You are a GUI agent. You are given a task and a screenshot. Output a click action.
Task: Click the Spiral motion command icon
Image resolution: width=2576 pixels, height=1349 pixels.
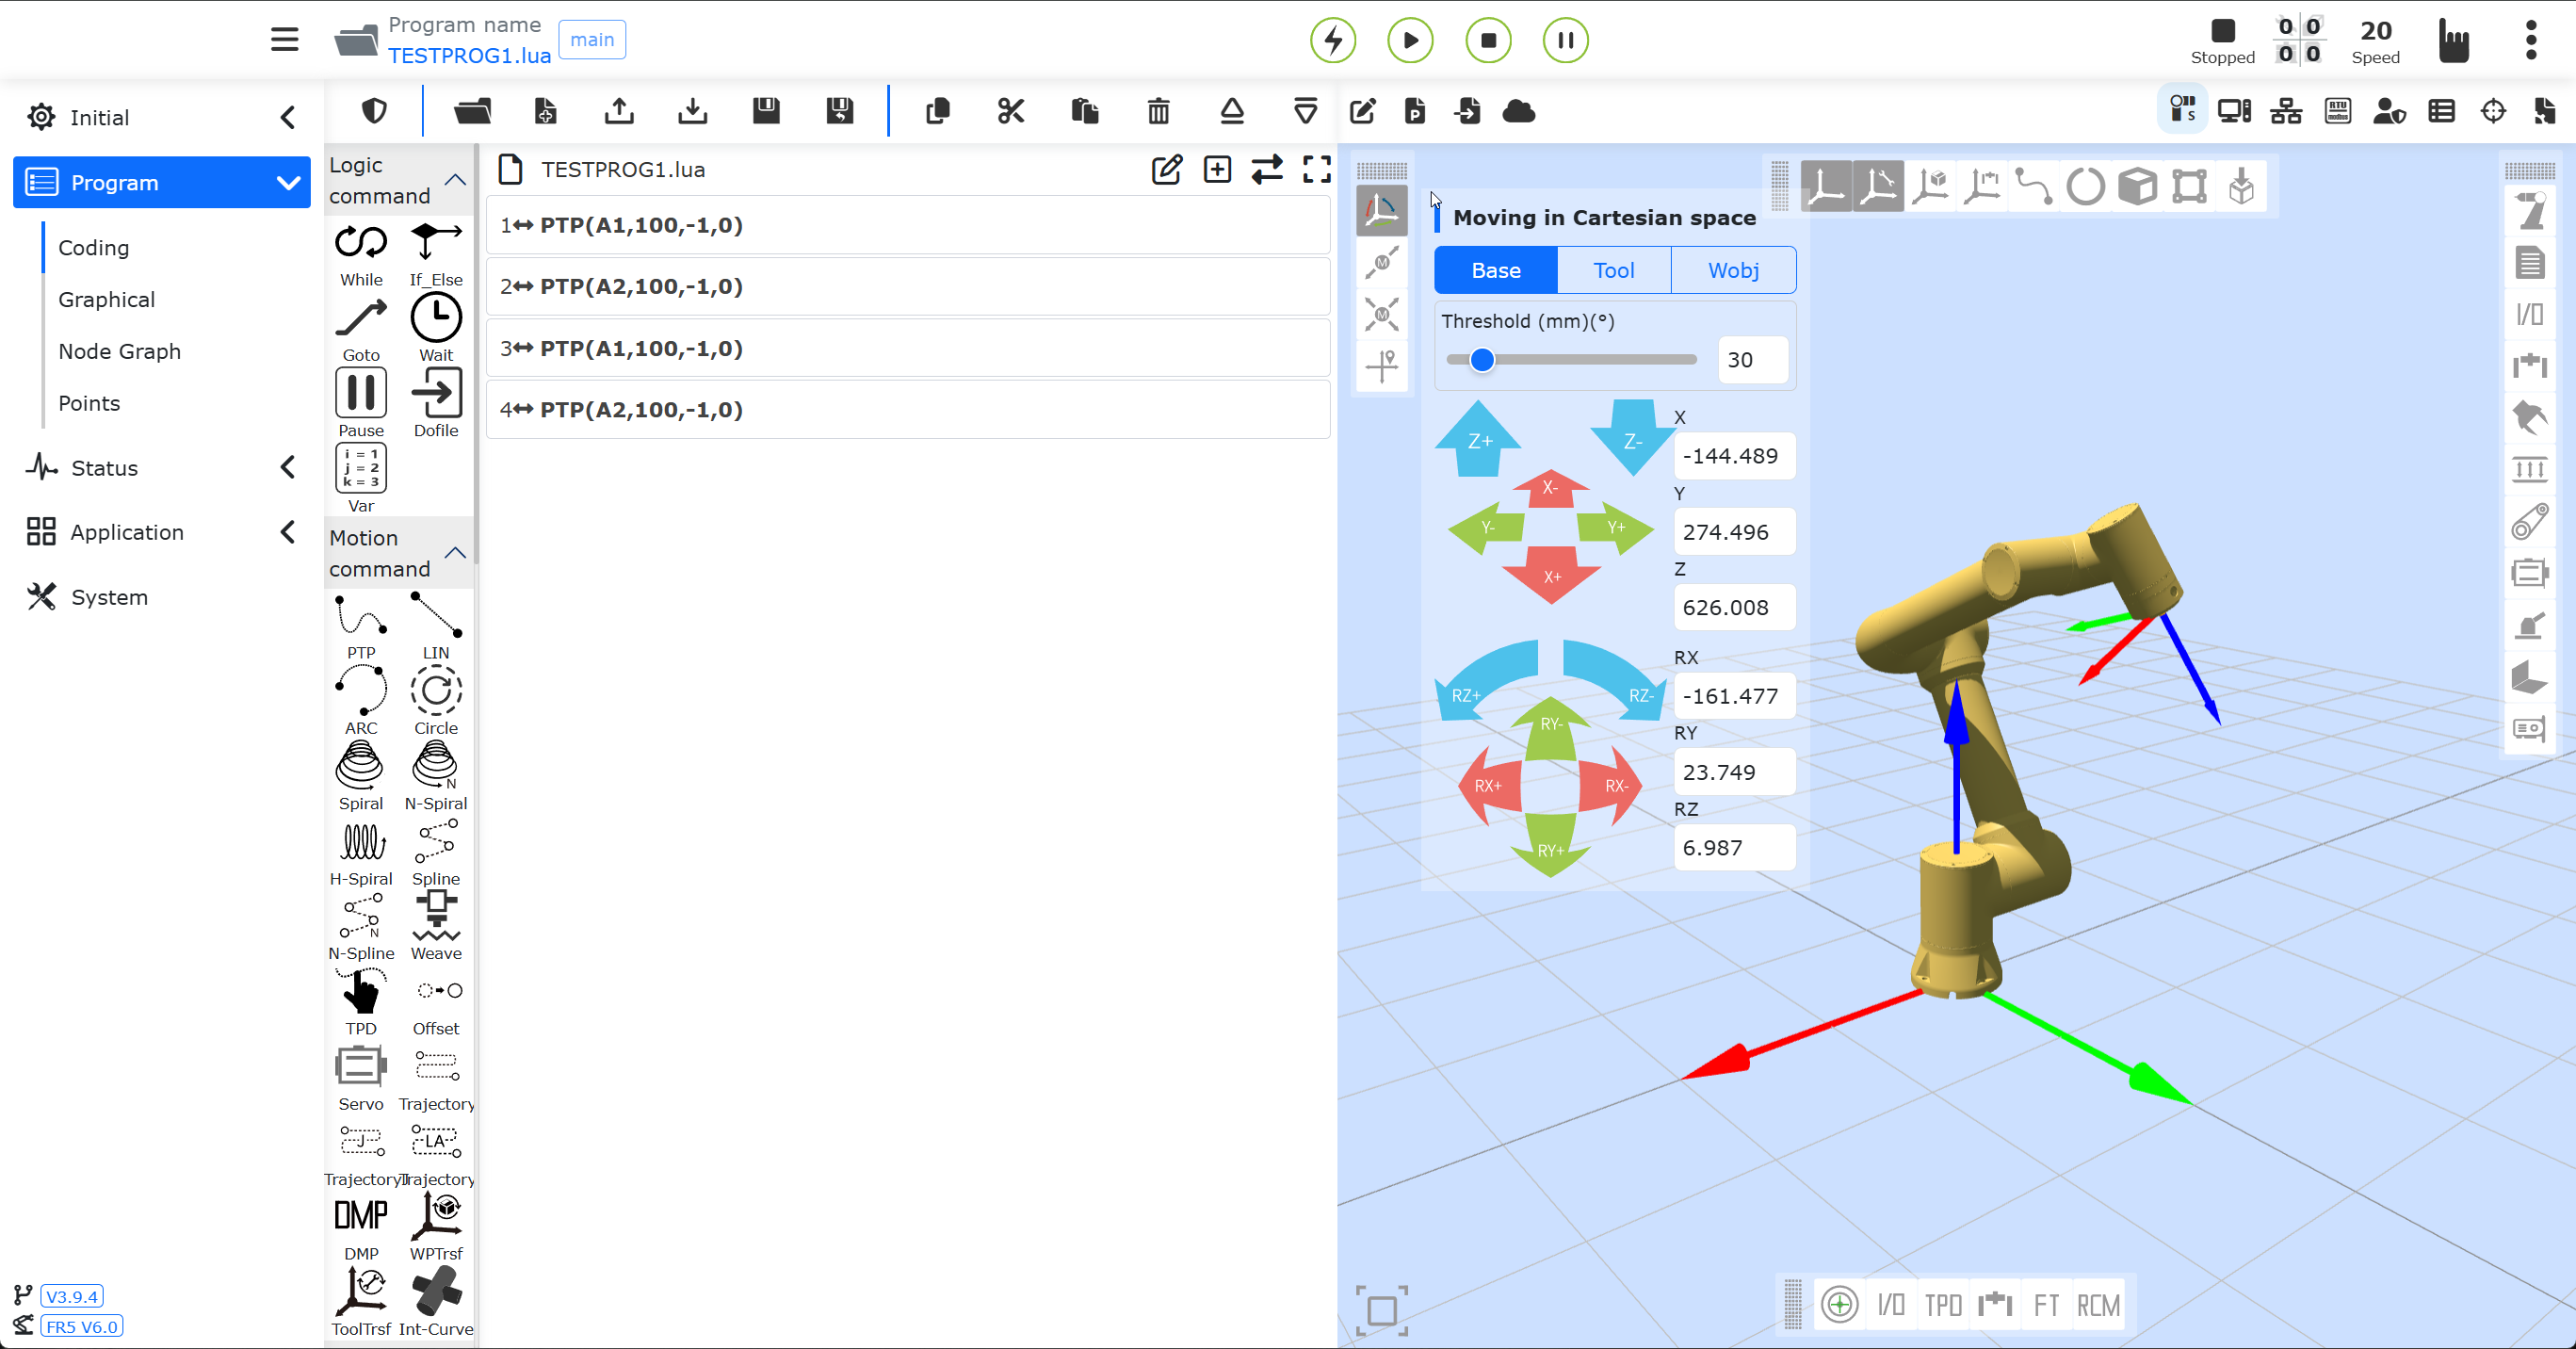pyautogui.click(x=360, y=766)
